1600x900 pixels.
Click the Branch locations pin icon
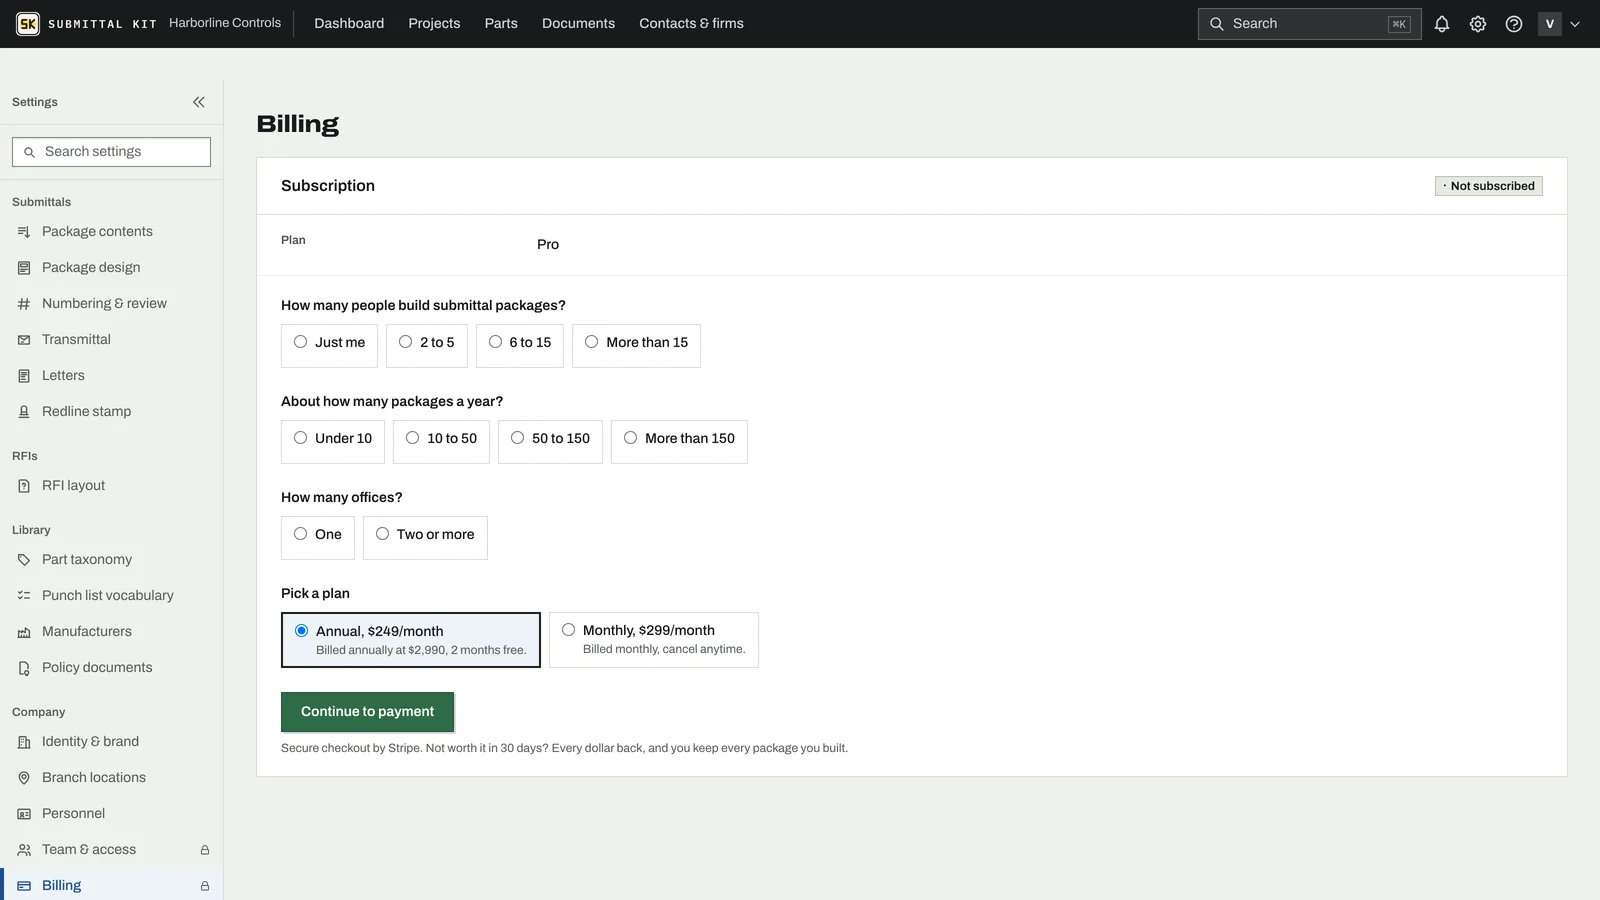click(x=24, y=778)
